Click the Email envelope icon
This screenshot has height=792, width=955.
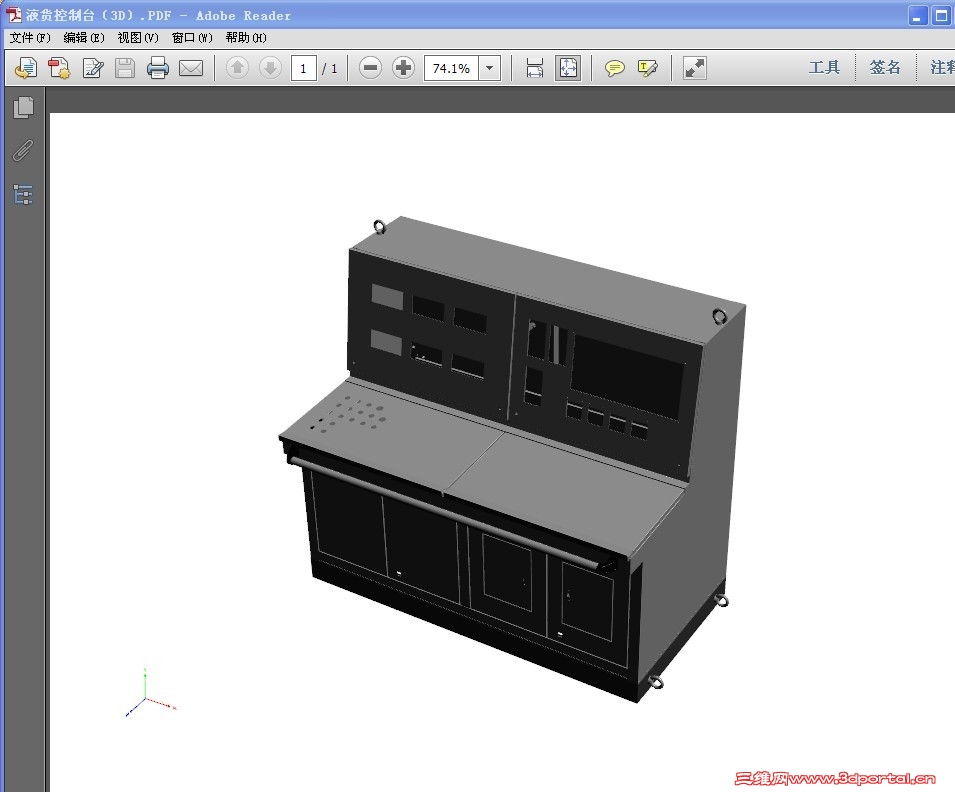(x=191, y=68)
